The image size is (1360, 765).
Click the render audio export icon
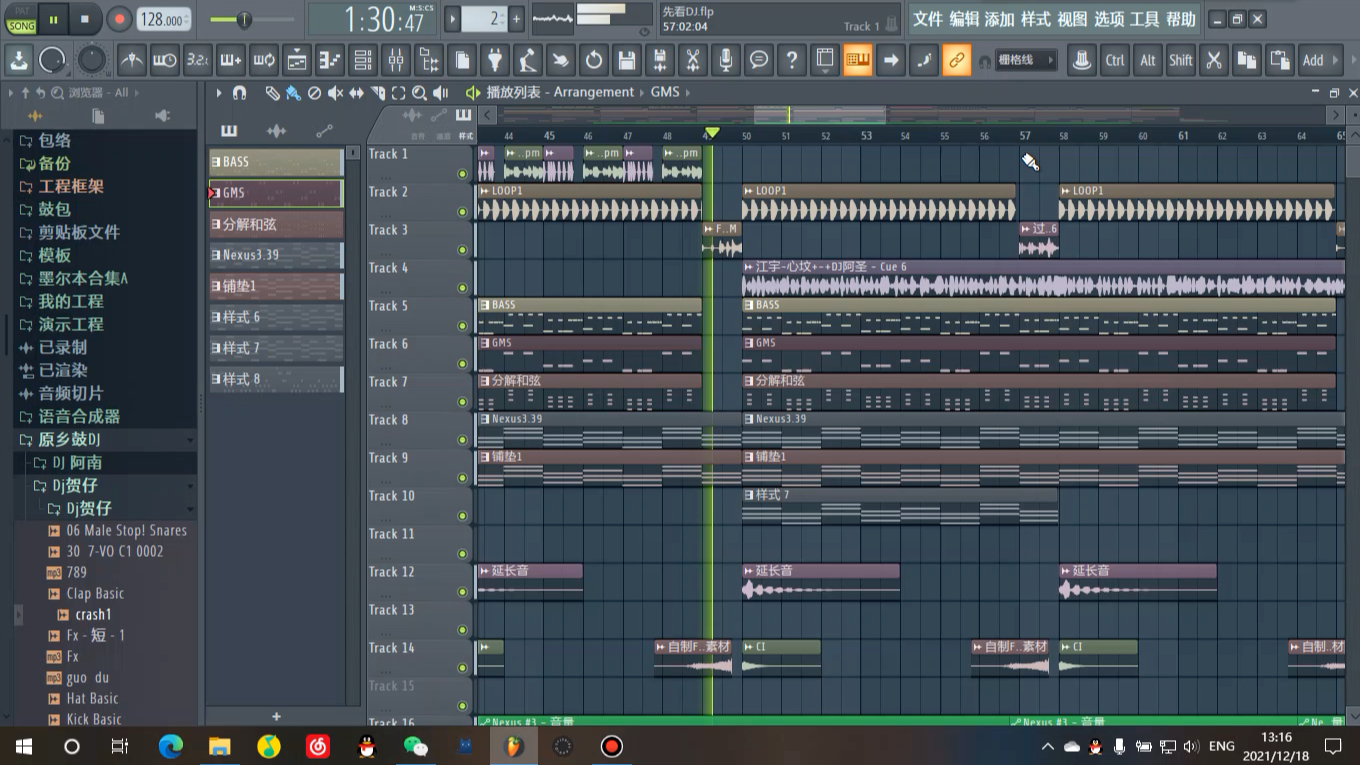[660, 60]
